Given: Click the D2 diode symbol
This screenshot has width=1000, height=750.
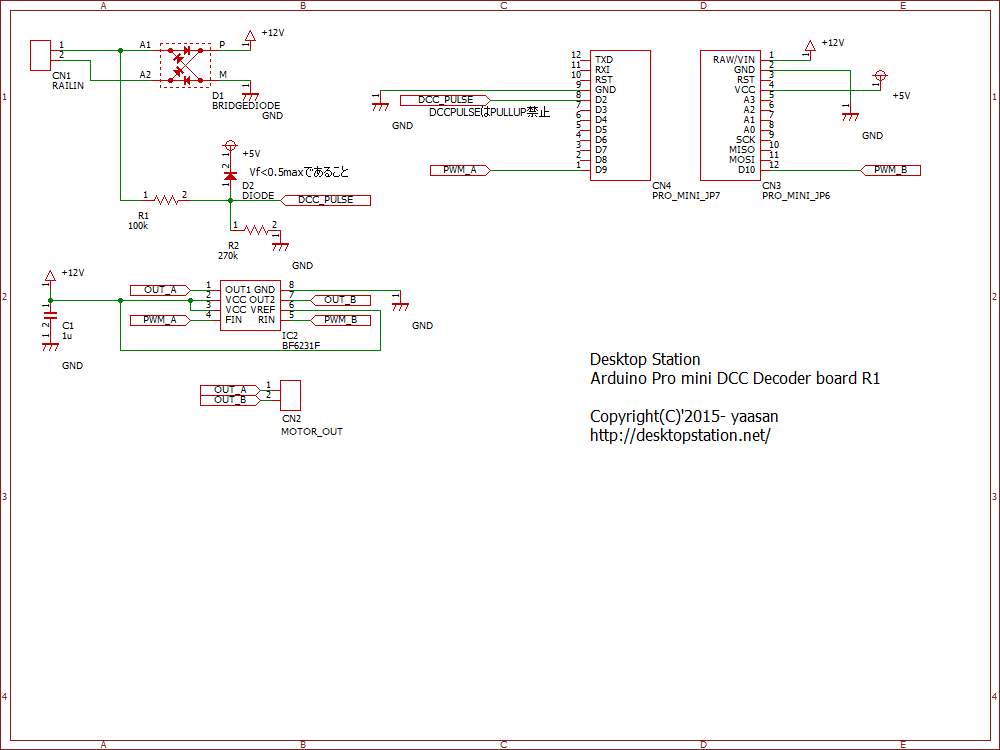Looking at the screenshot, I should (x=230, y=175).
